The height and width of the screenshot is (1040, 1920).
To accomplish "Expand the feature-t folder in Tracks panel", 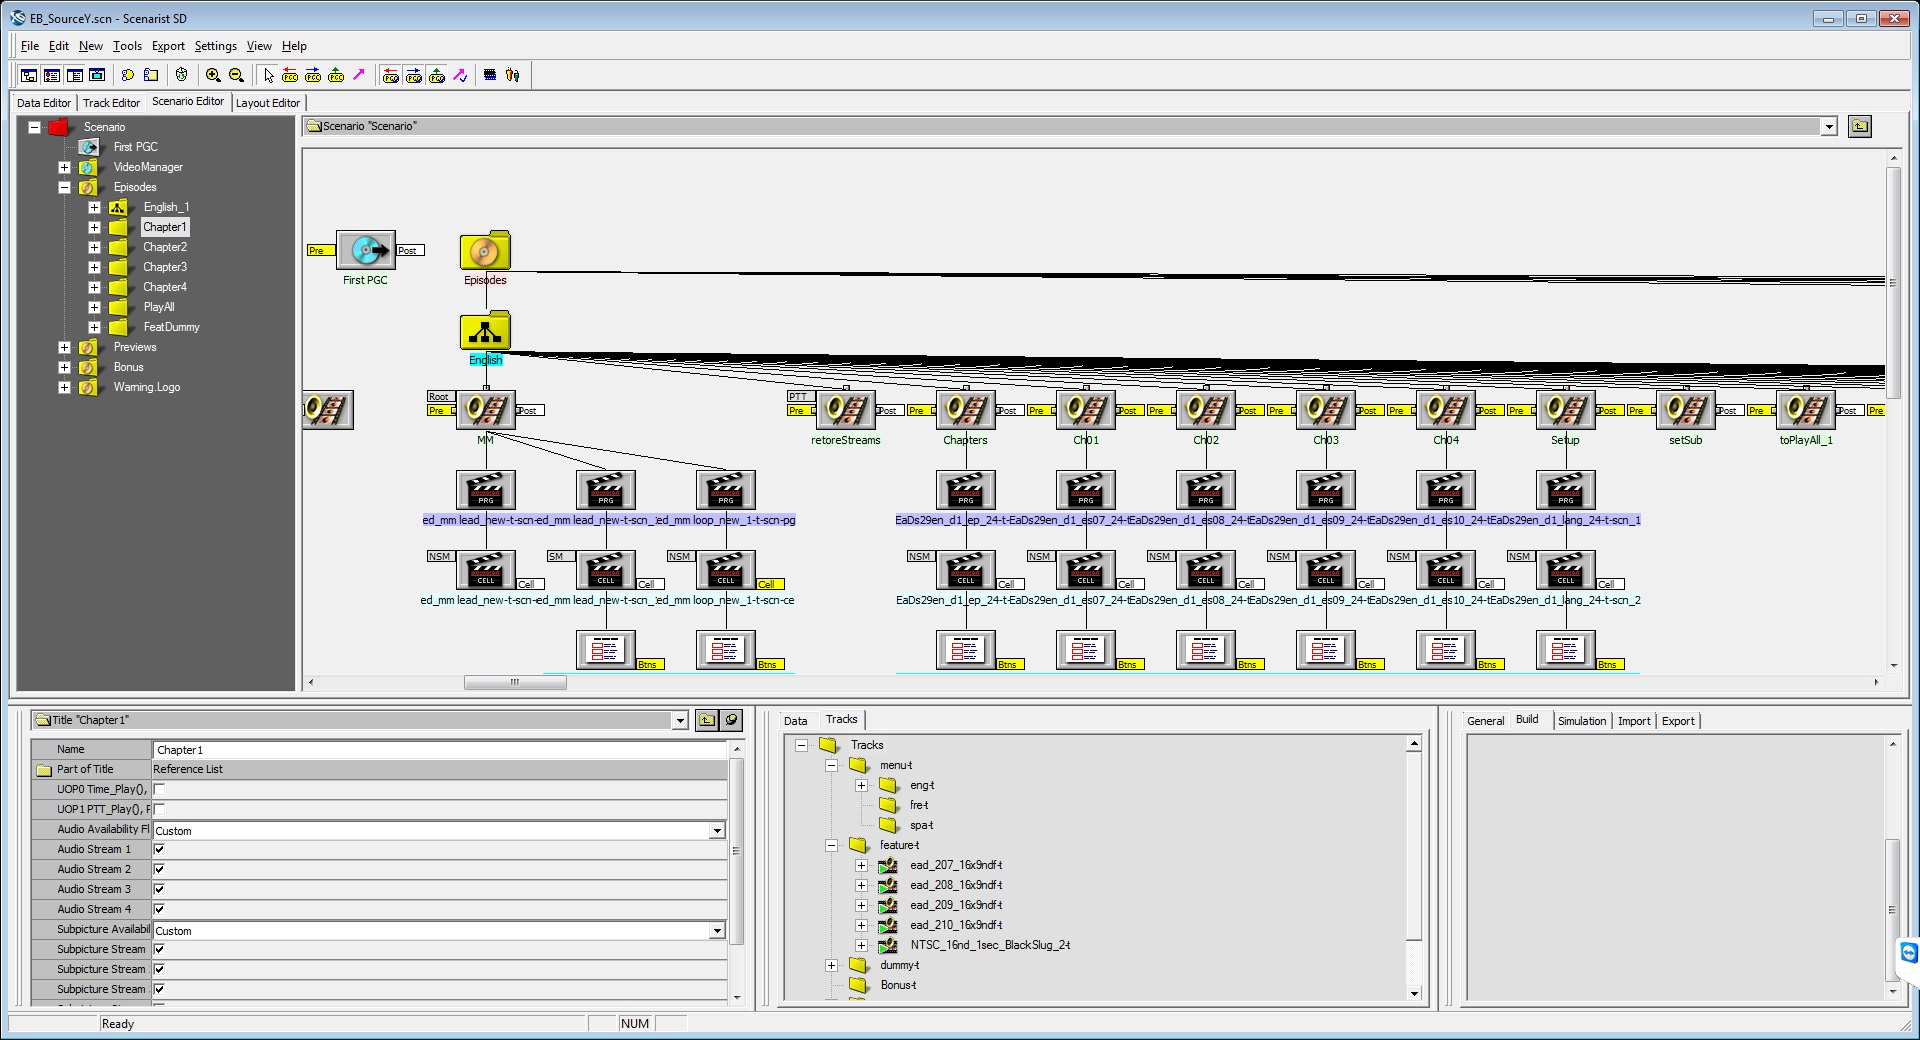I will 832,845.
